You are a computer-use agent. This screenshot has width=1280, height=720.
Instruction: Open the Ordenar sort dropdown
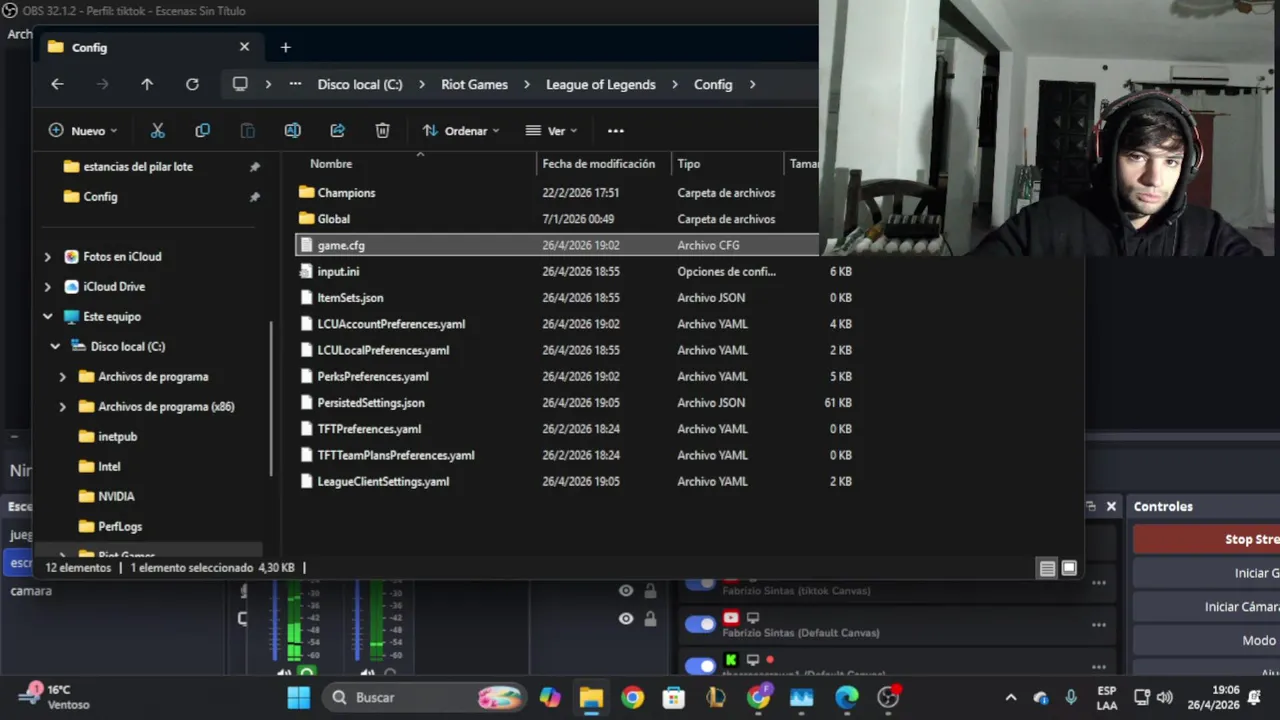click(x=461, y=131)
